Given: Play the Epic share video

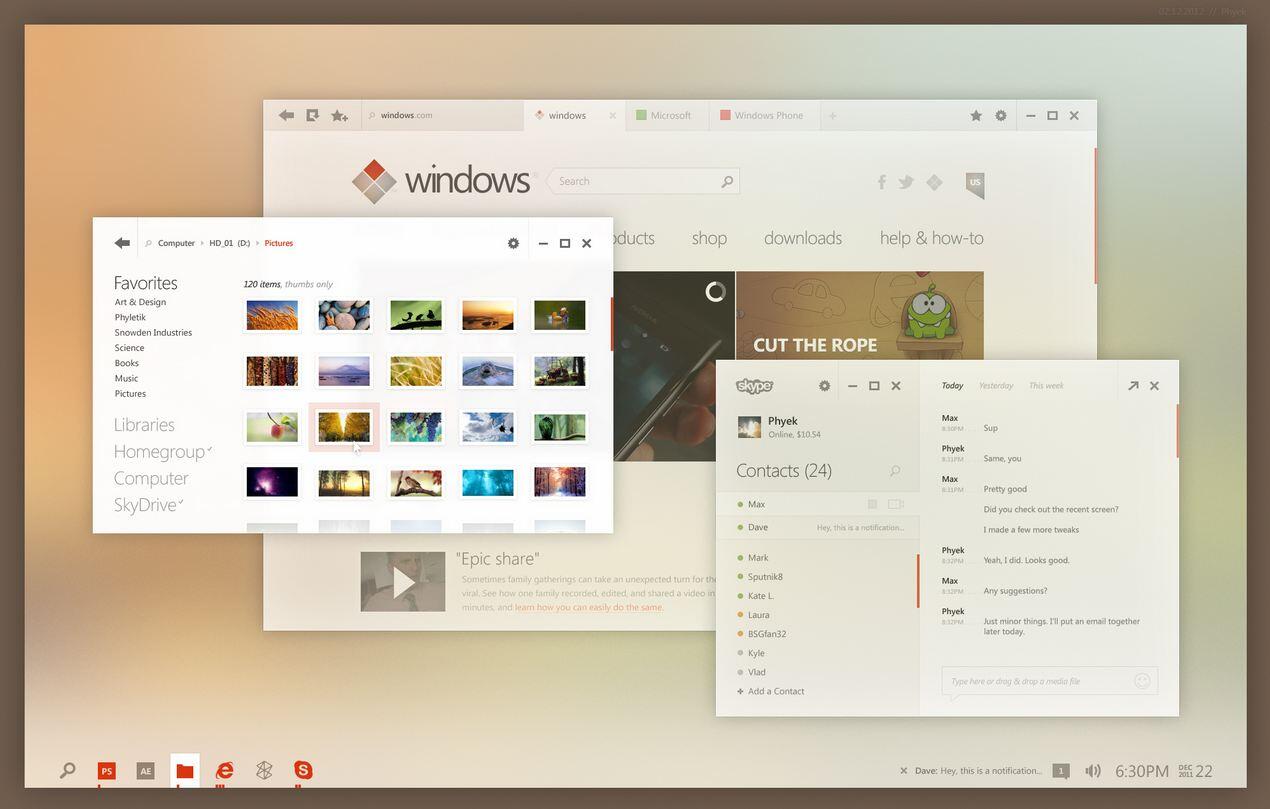Looking at the screenshot, I should point(403,582).
